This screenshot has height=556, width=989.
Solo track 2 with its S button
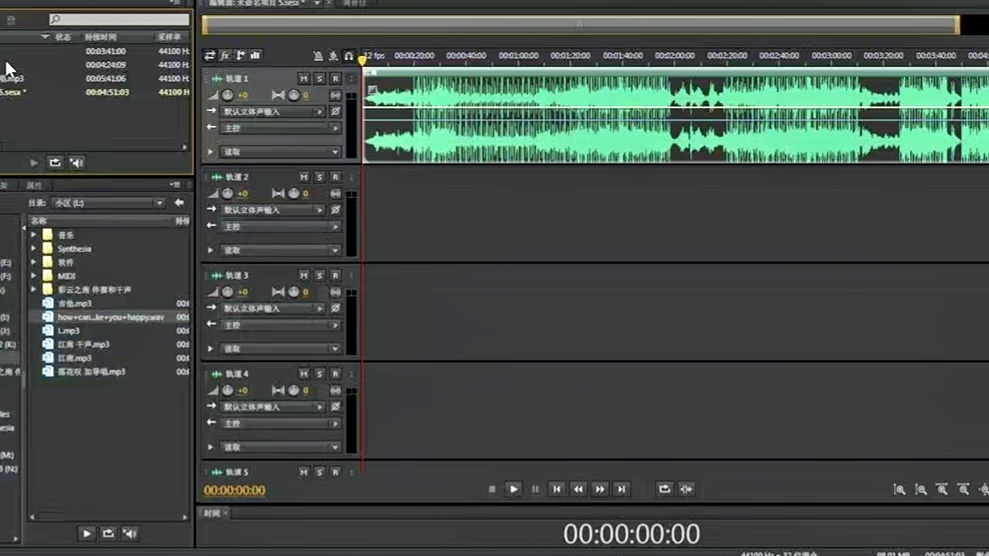coord(319,177)
